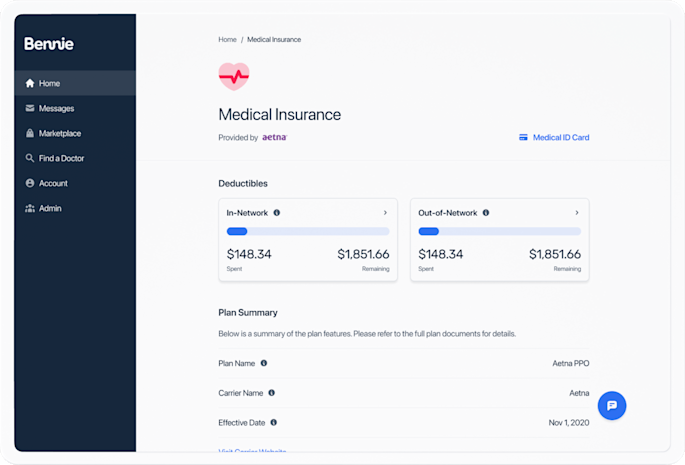
Task: Click the Nov 1, 2020 date value
Action: point(569,423)
